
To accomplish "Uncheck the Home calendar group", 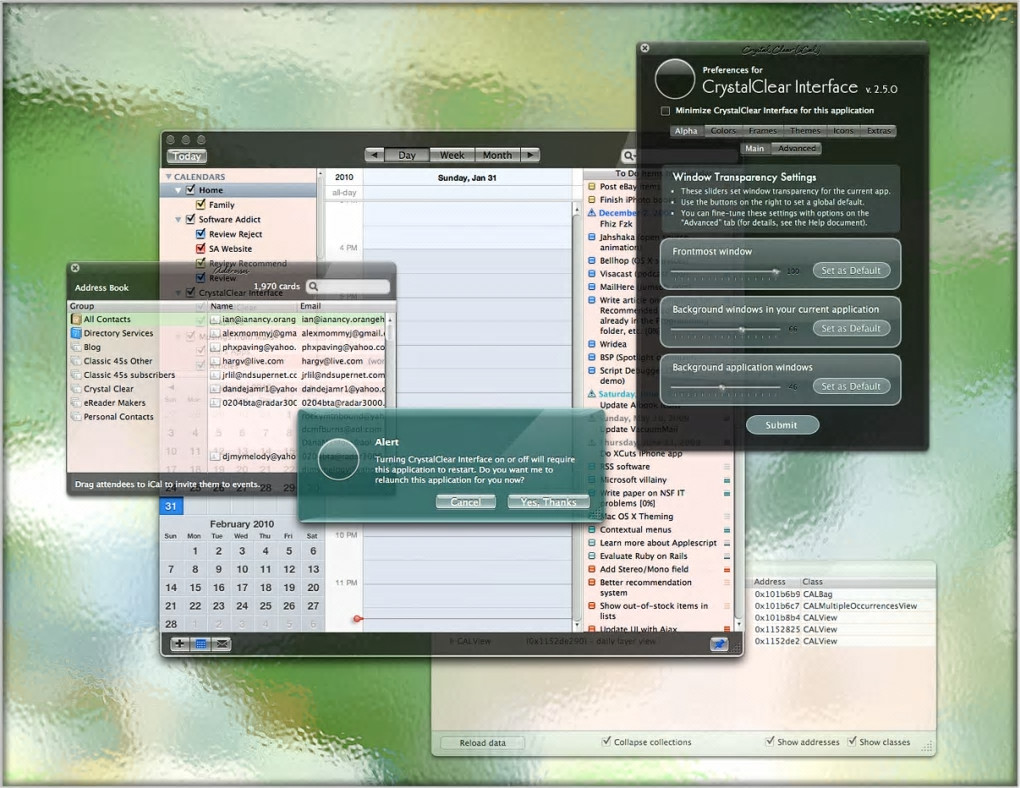I will click(x=191, y=190).
